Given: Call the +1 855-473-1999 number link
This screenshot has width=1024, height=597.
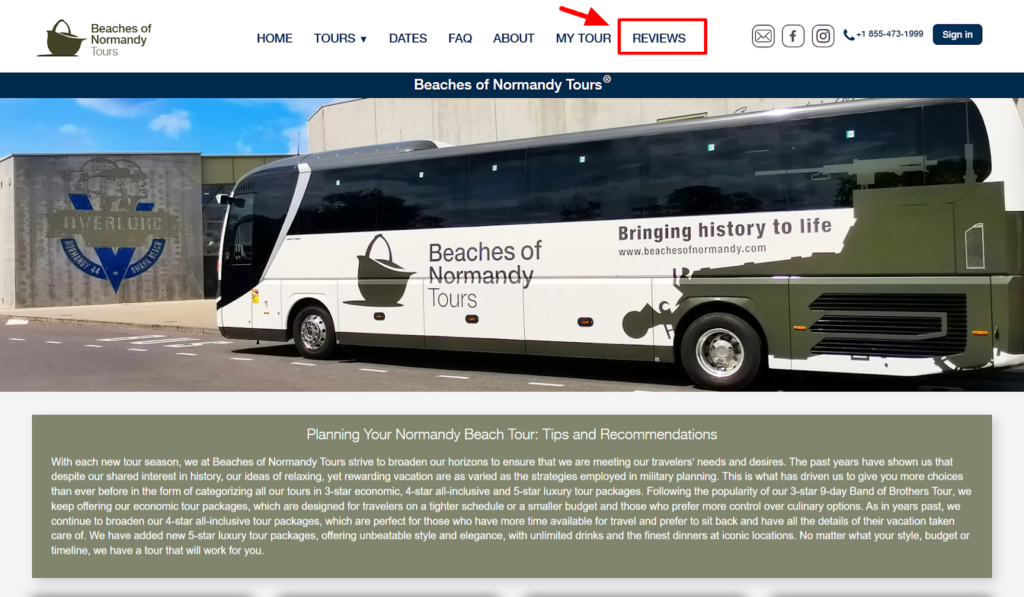Looking at the screenshot, I should 889,34.
